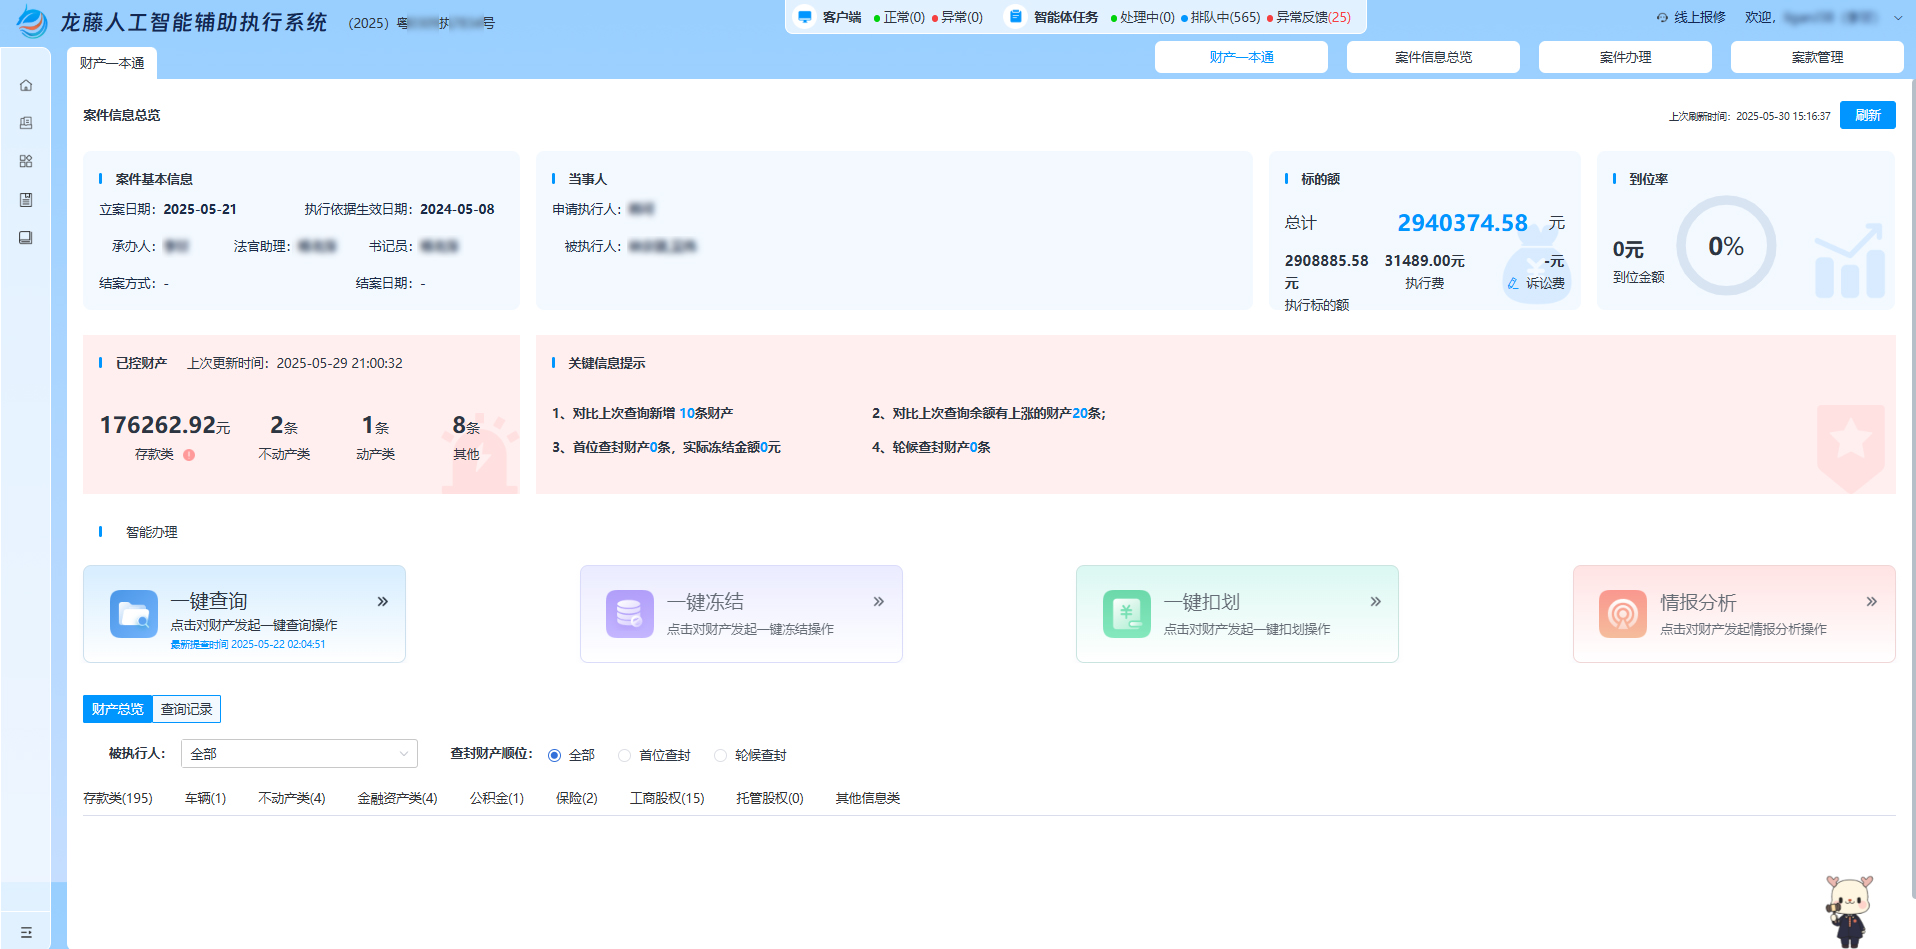Select the 全部 radio for 查封财产顺位
1916x949 pixels.
(555, 755)
